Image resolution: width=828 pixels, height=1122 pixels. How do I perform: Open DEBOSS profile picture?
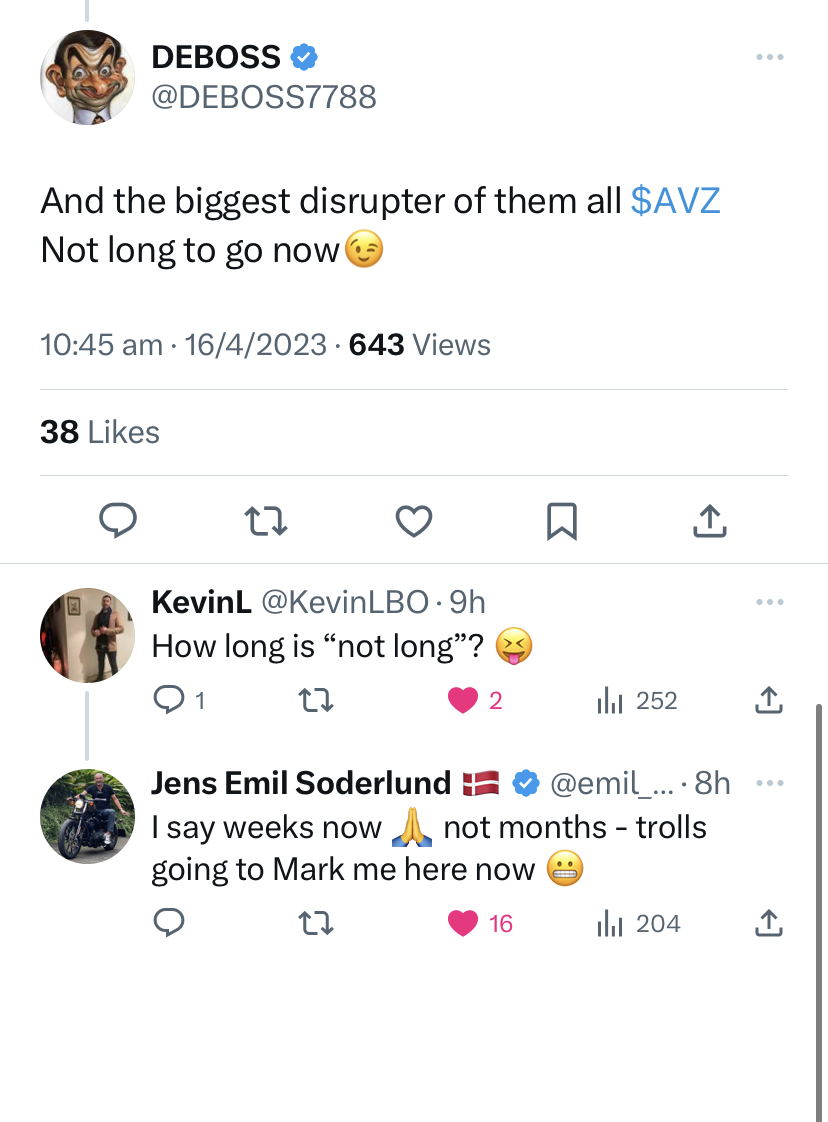(87, 77)
